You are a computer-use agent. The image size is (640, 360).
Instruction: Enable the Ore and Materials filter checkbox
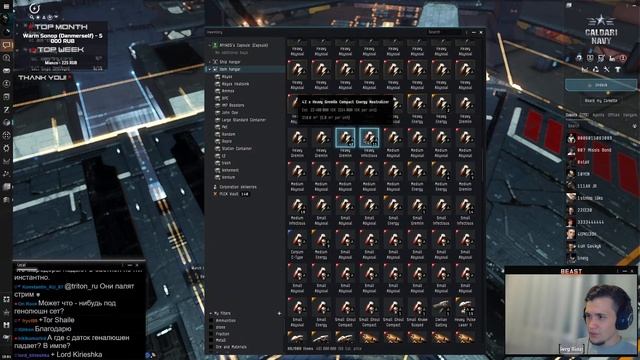point(211,347)
